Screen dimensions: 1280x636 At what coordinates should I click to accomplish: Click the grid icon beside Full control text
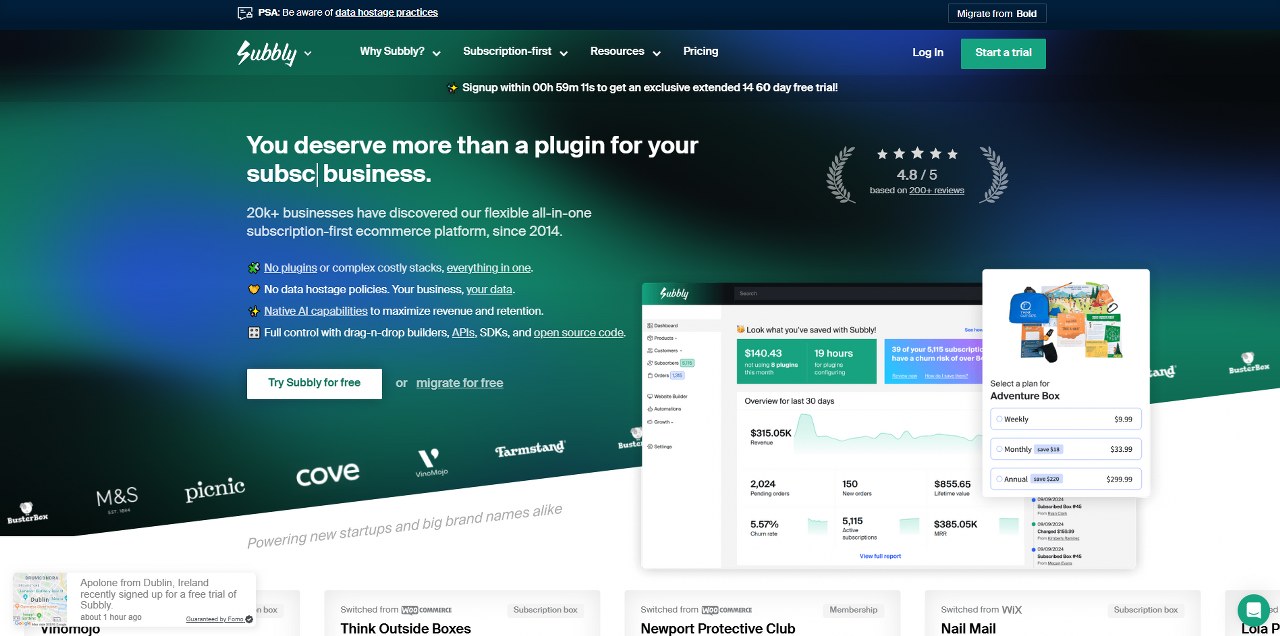(x=254, y=333)
